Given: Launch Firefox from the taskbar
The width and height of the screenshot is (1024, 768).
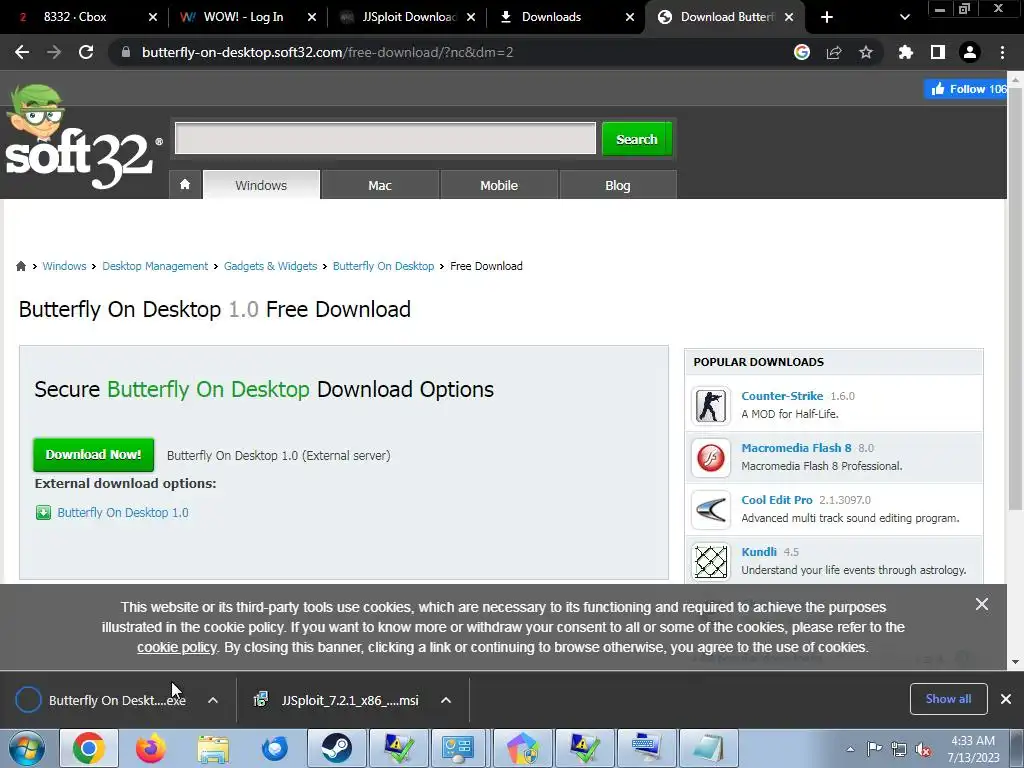Looking at the screenshot, I should tap(150, 748).
